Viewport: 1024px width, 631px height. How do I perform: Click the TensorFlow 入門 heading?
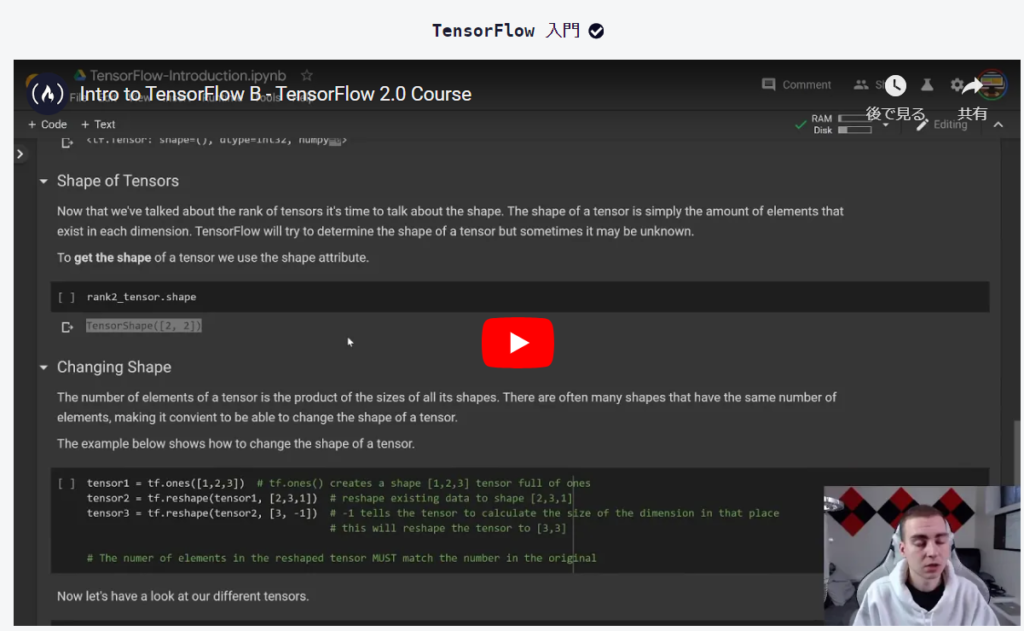click(506, 31)
